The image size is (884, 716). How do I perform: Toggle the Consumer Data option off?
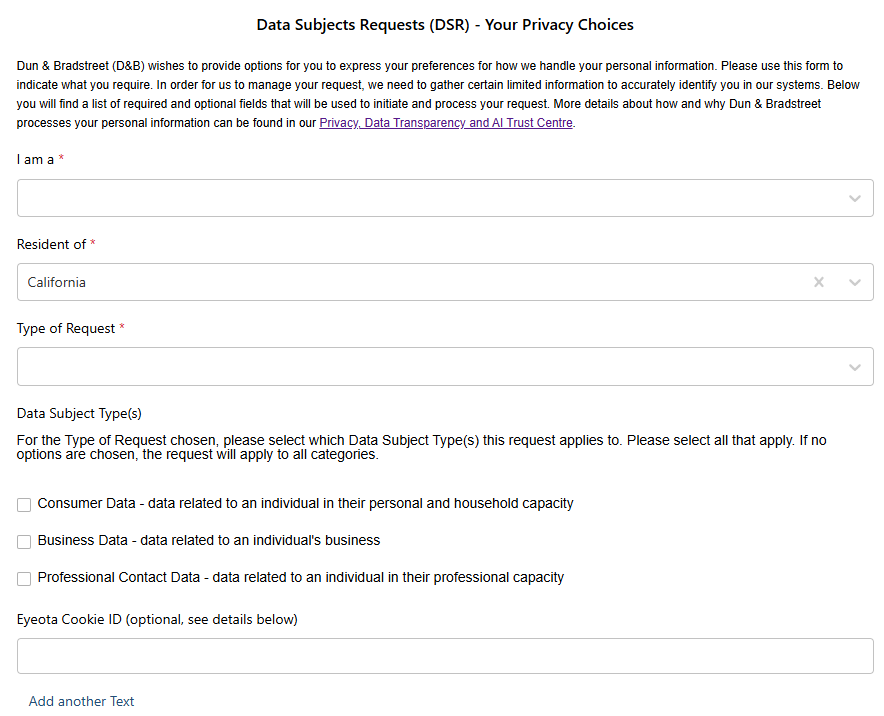click(24, 504)
